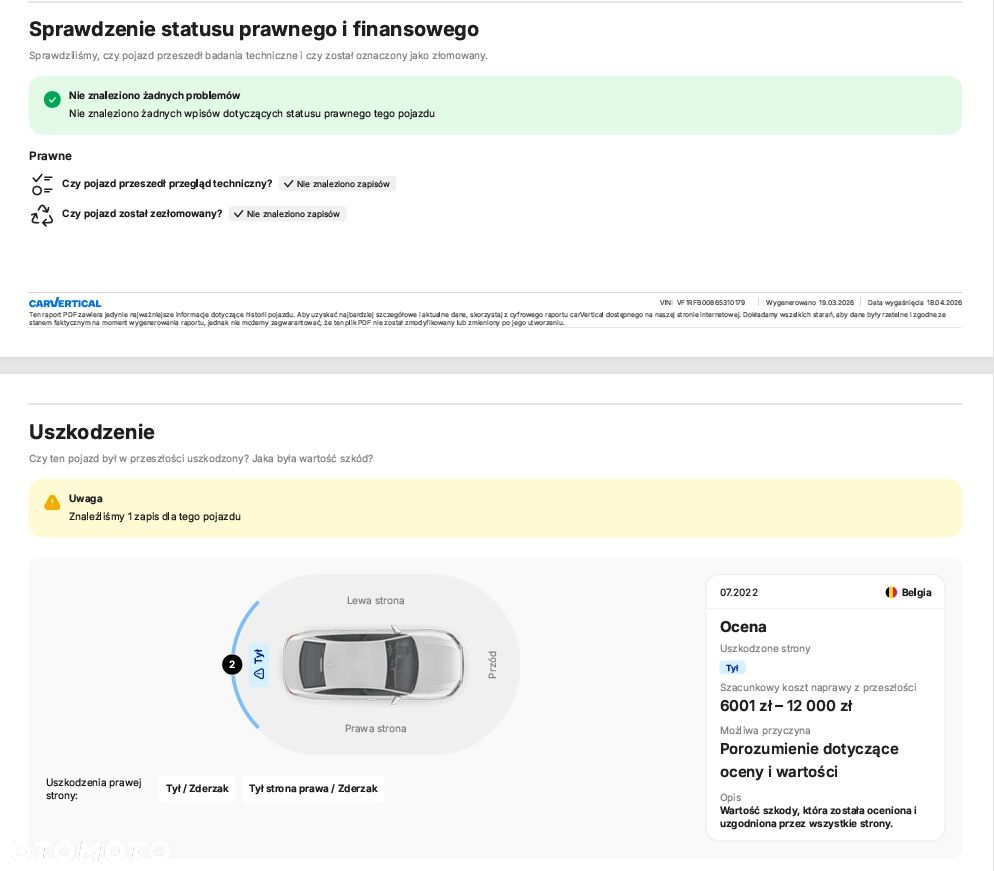Click the scrapped vehicle recycling icon
Screen dimensions: 994x871
pos(42,215)
